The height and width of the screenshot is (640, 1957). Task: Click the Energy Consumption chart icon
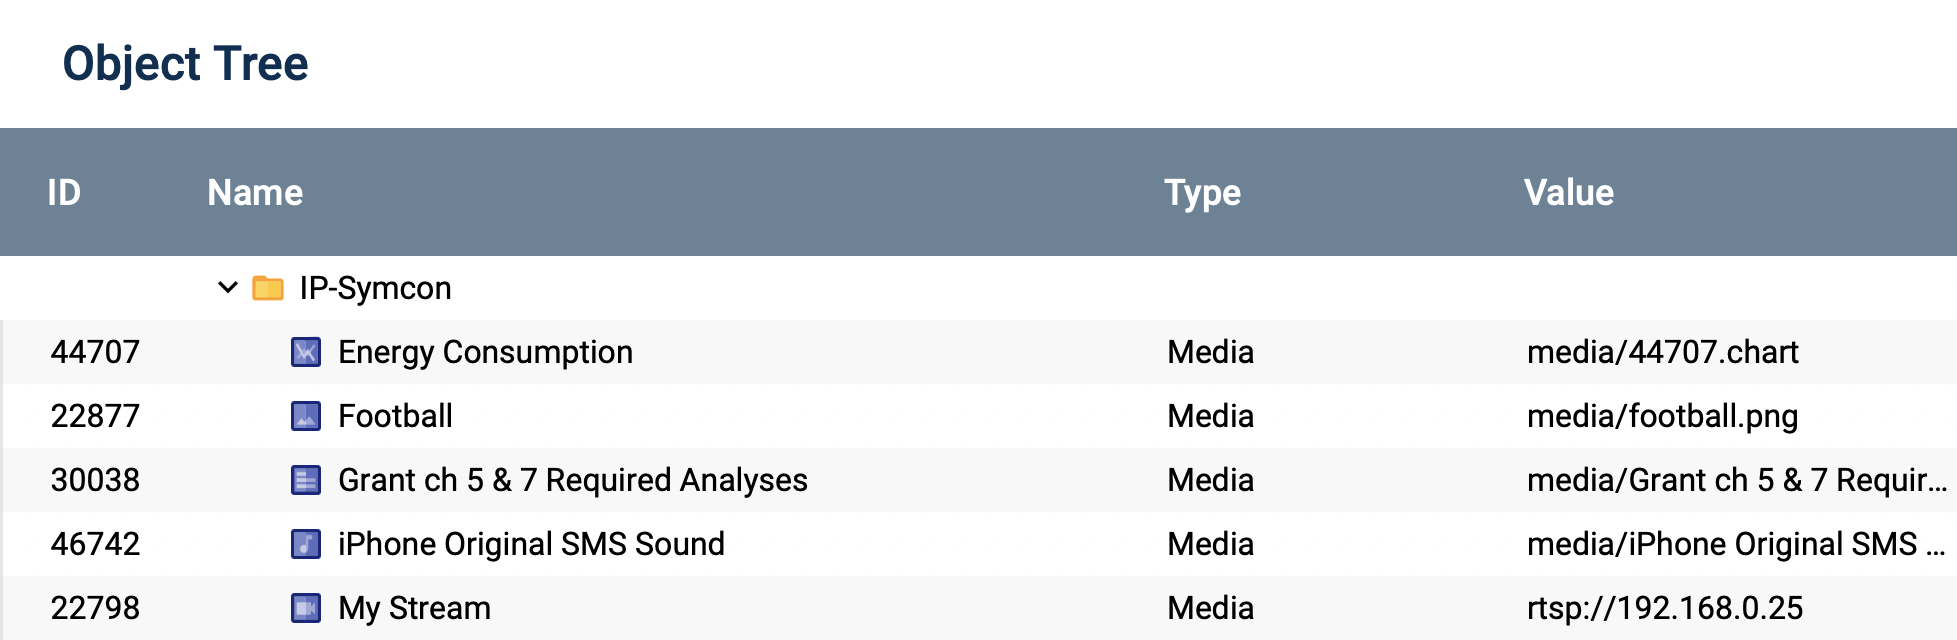[x=306, y=352]
